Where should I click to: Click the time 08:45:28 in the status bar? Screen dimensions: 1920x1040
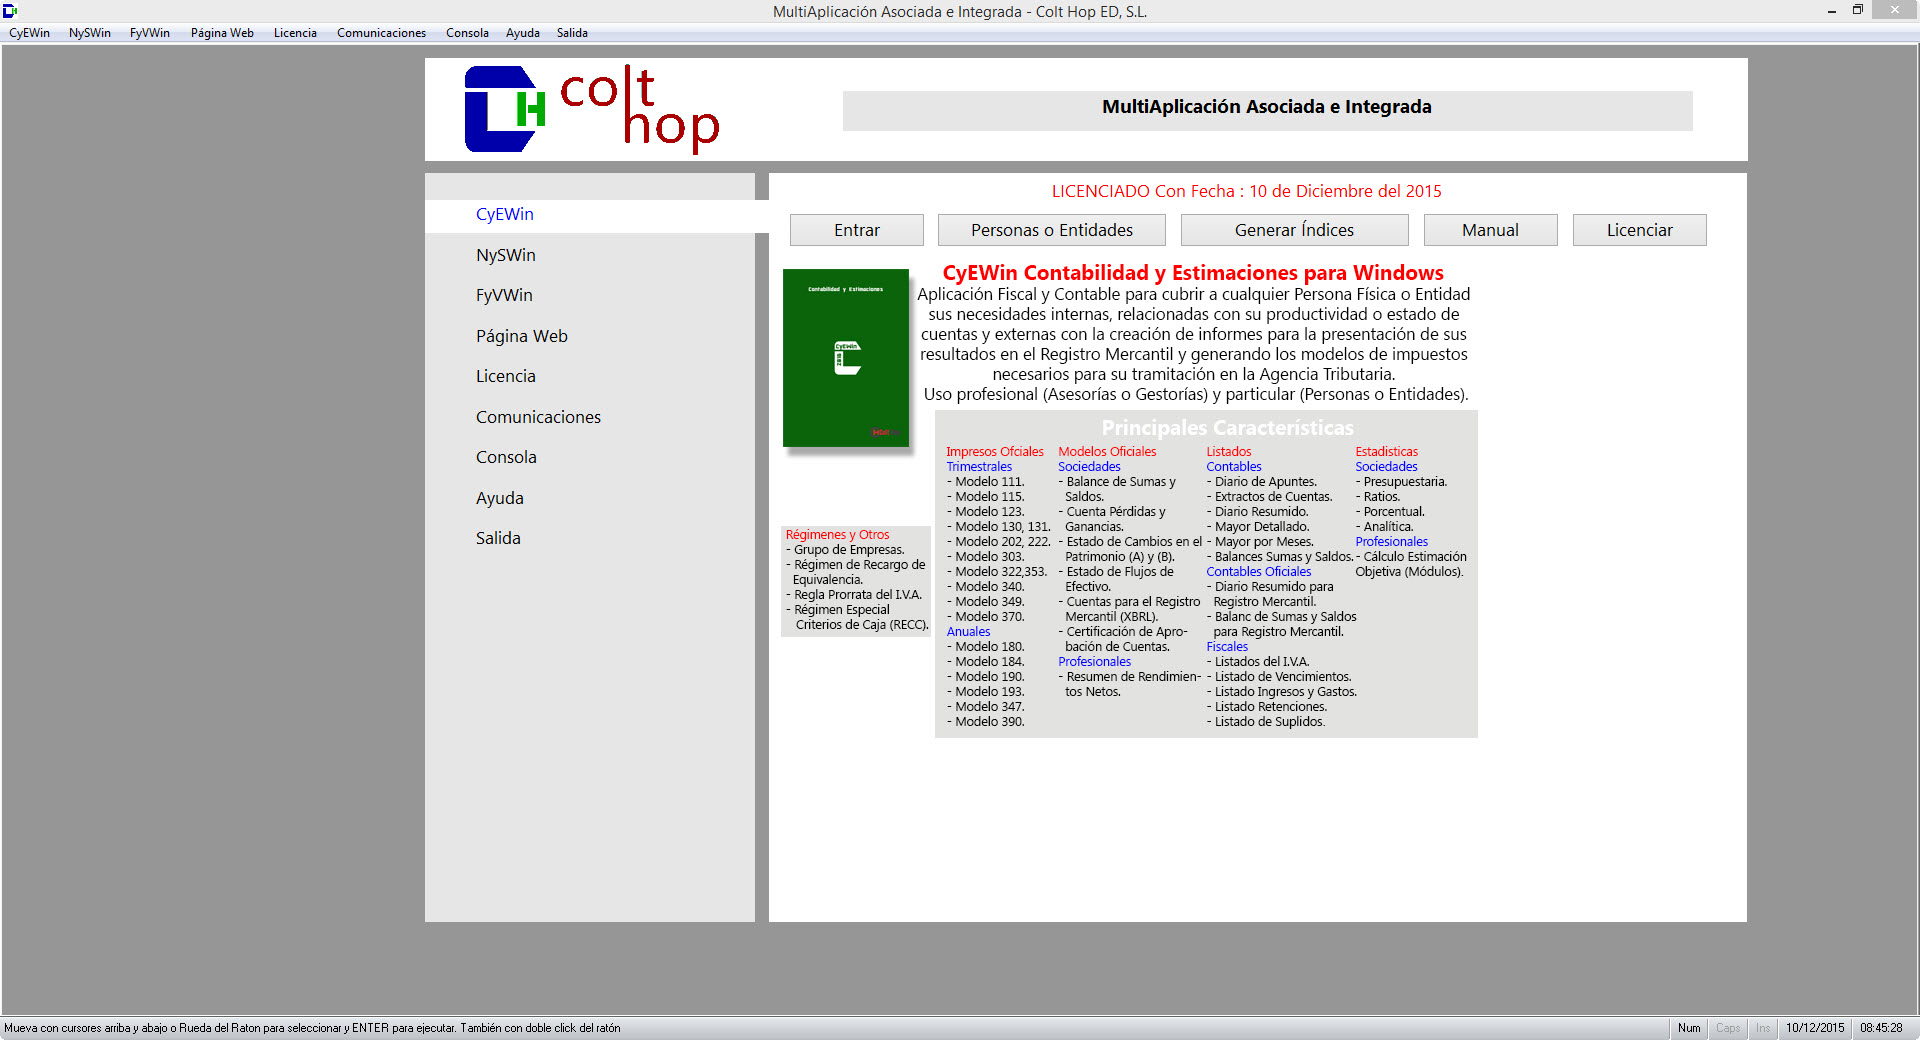tap(1881, 1028)
